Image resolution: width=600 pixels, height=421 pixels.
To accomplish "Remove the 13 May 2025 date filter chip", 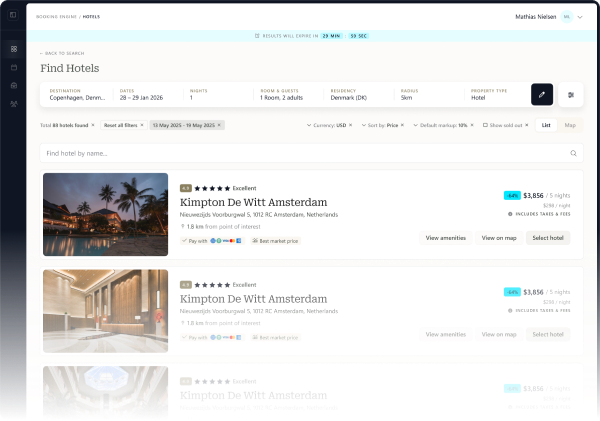I will [219, 125].
